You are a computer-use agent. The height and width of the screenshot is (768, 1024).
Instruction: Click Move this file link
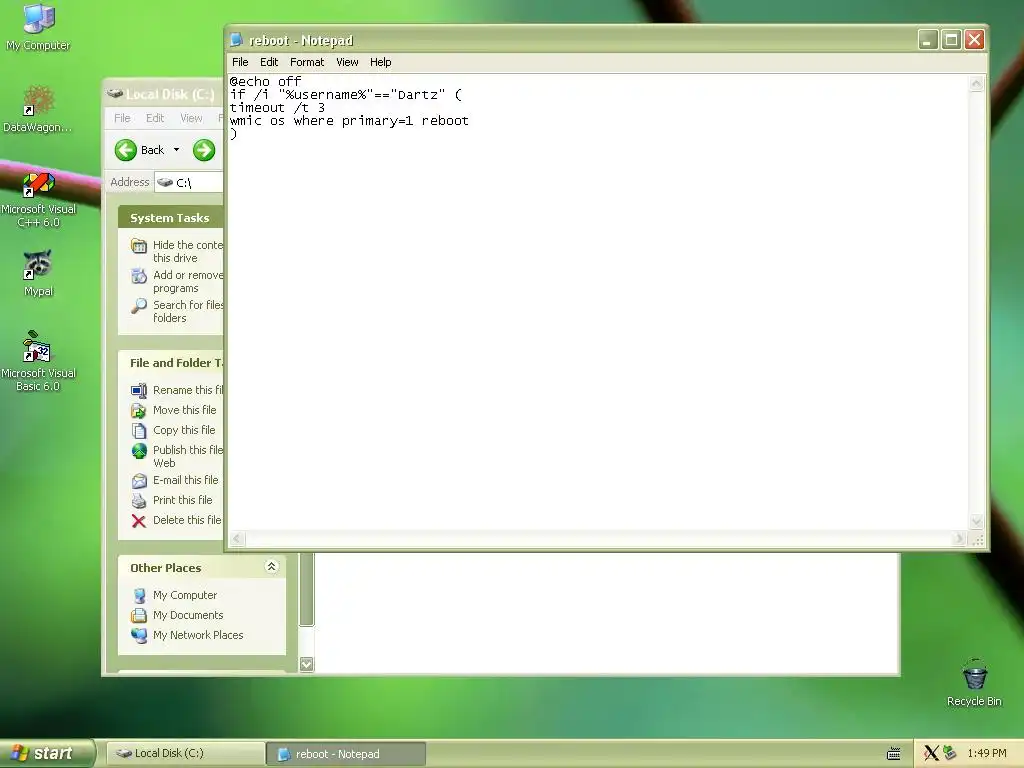(x=185, y=410)
